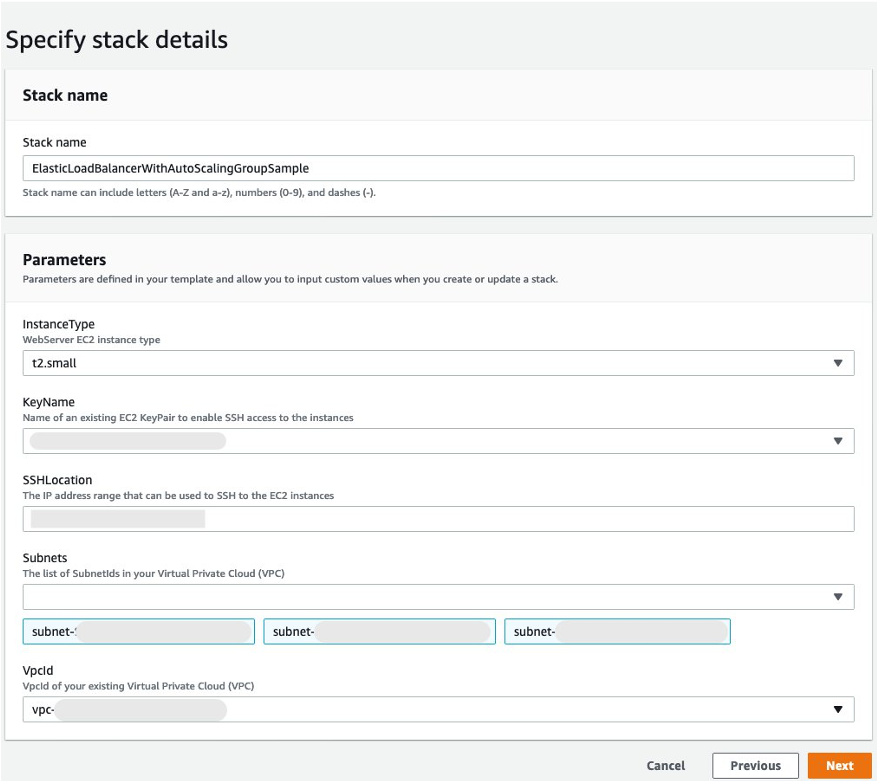Screen dimensions: 877x781
Task: Click the Specify stack details title
Action: (x=116, y=39)
